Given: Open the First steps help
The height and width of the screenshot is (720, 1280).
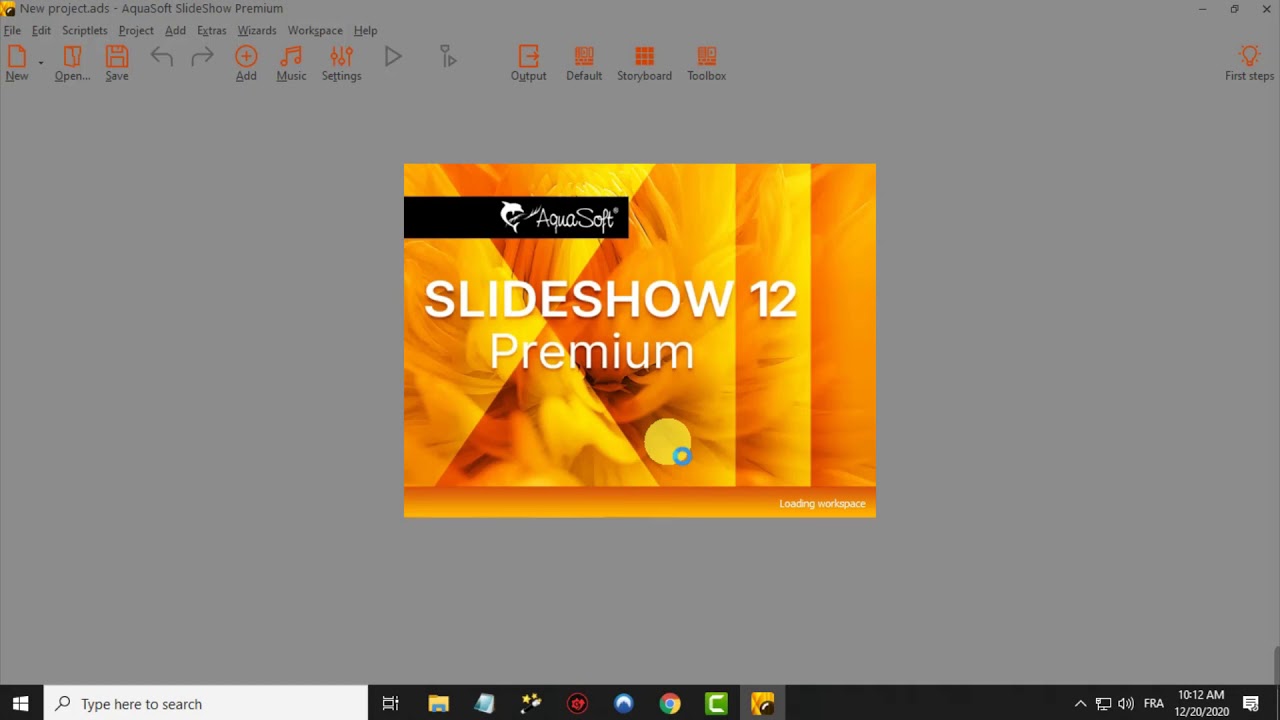Looking at the screenshot, I should click(1249, 63).
